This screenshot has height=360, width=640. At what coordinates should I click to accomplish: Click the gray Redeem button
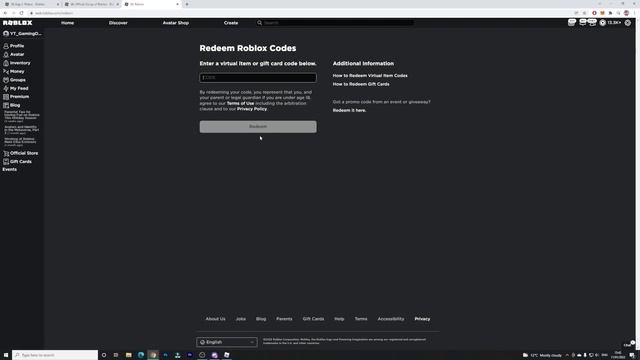[258, 127]
